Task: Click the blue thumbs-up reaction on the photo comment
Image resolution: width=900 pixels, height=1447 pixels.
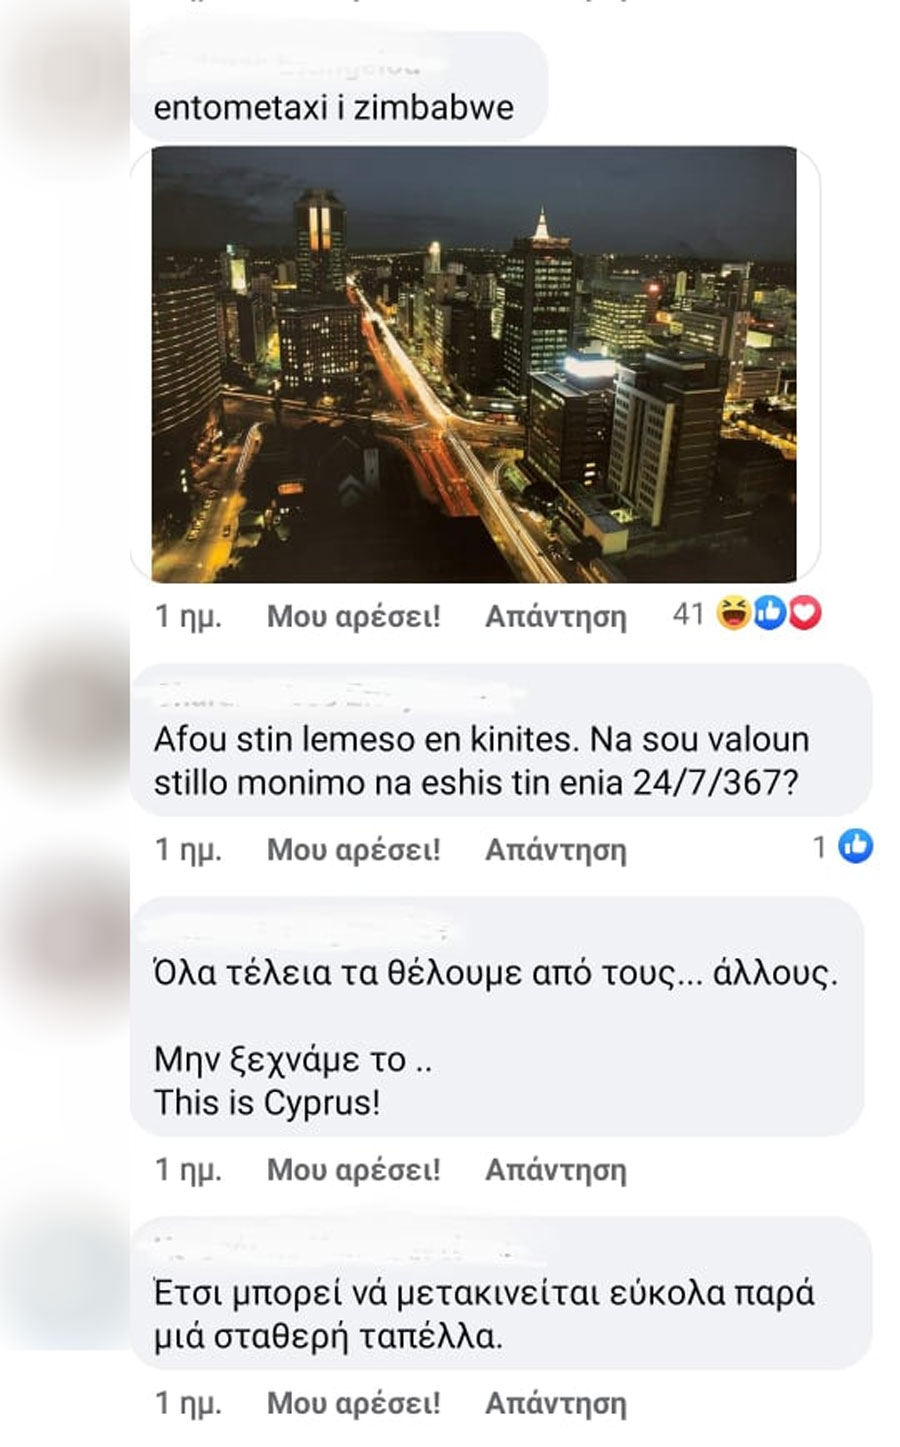Action: (769, 614)
